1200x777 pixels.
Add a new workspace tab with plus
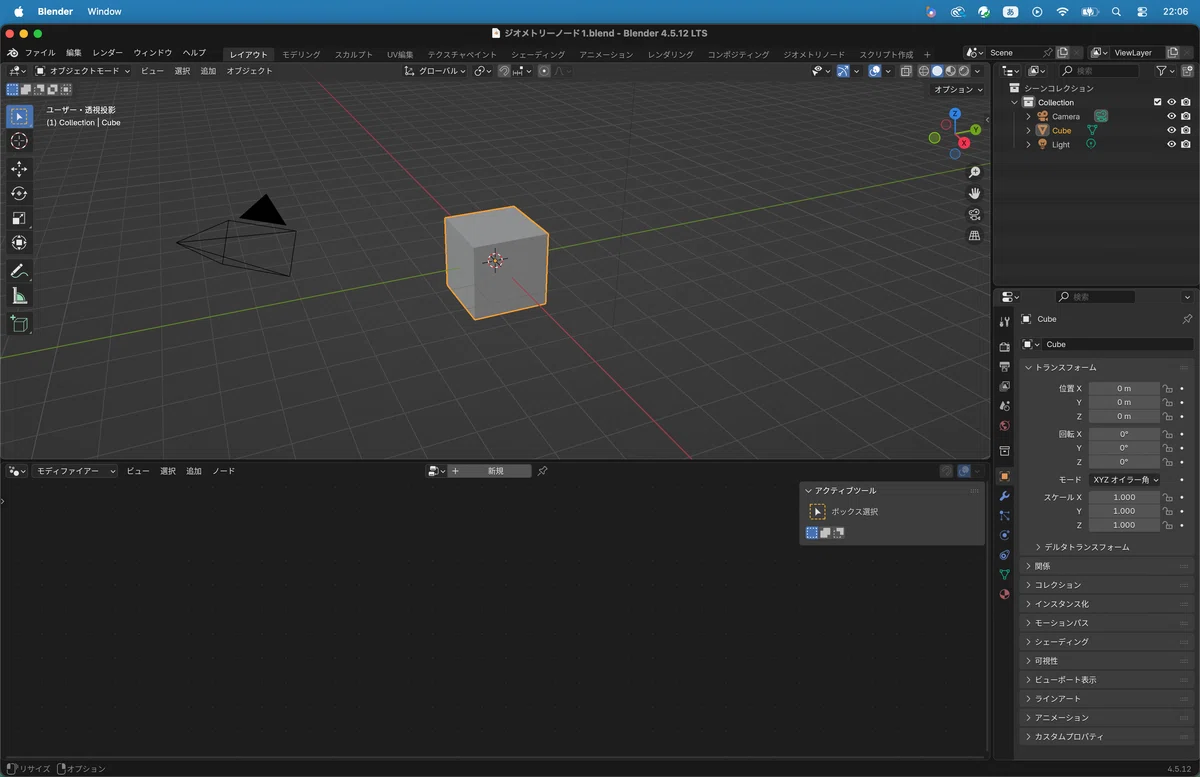point(927,54)
